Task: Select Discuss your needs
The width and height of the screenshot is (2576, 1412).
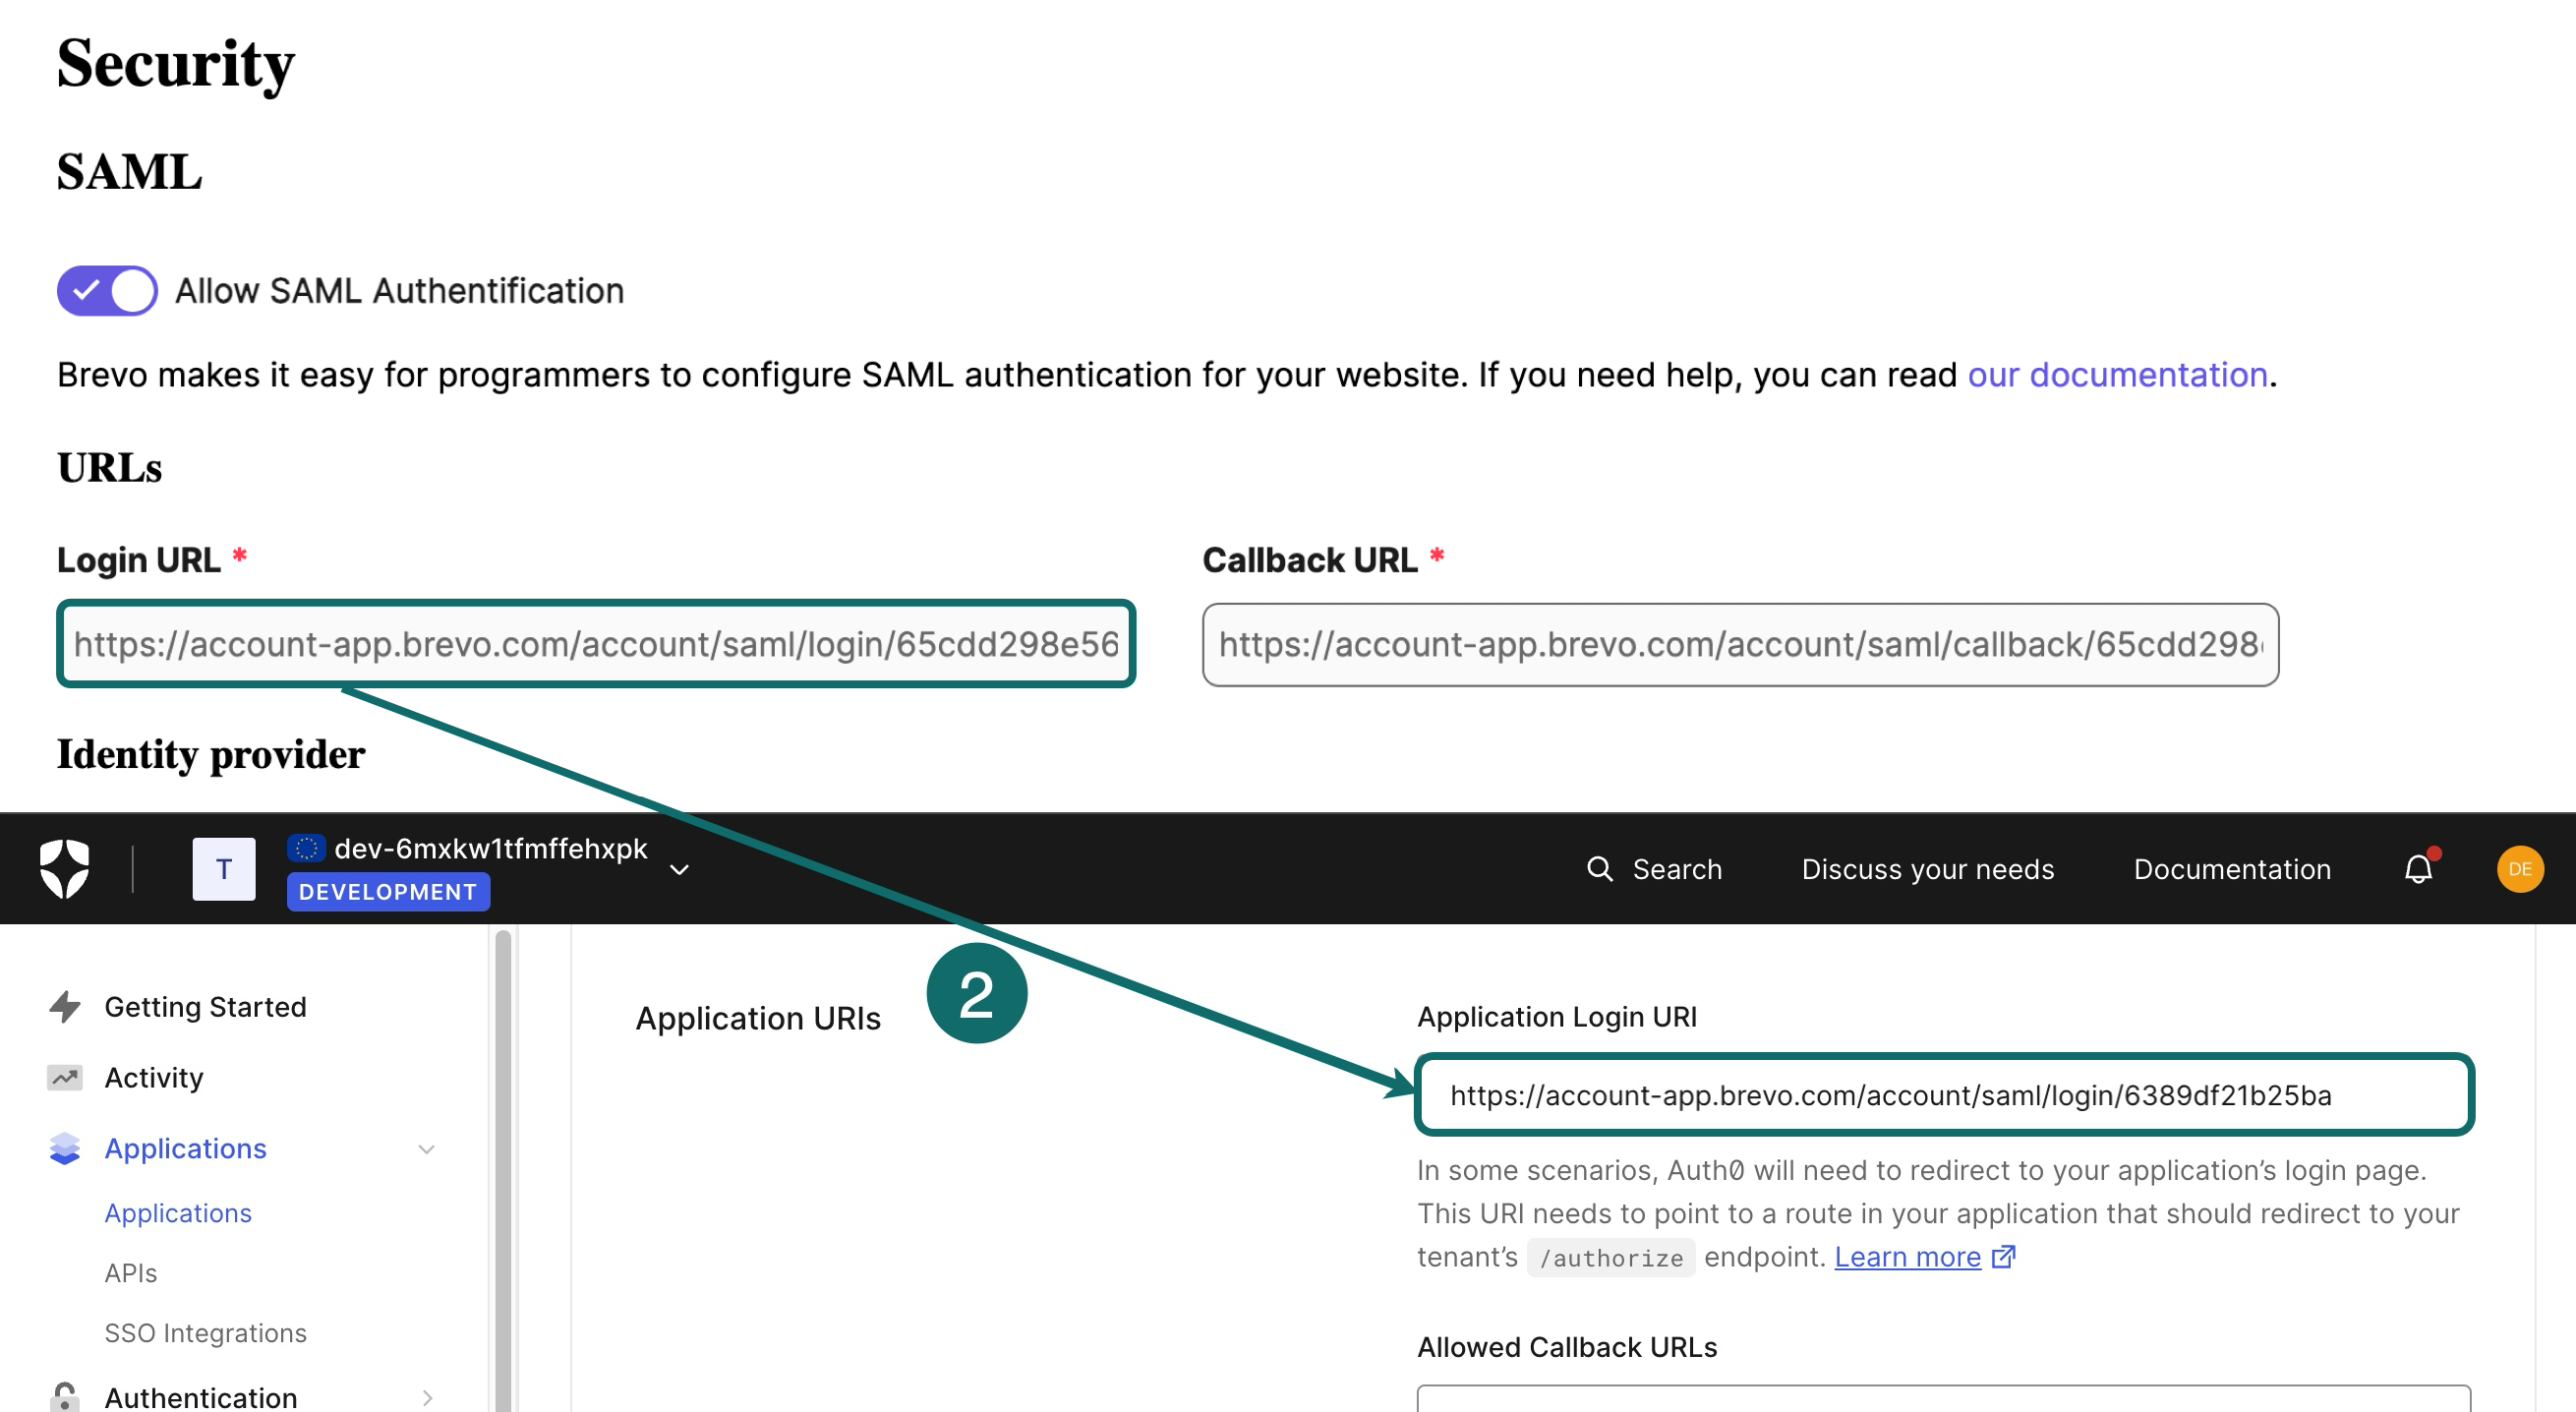Action: tap(1929, 868)
